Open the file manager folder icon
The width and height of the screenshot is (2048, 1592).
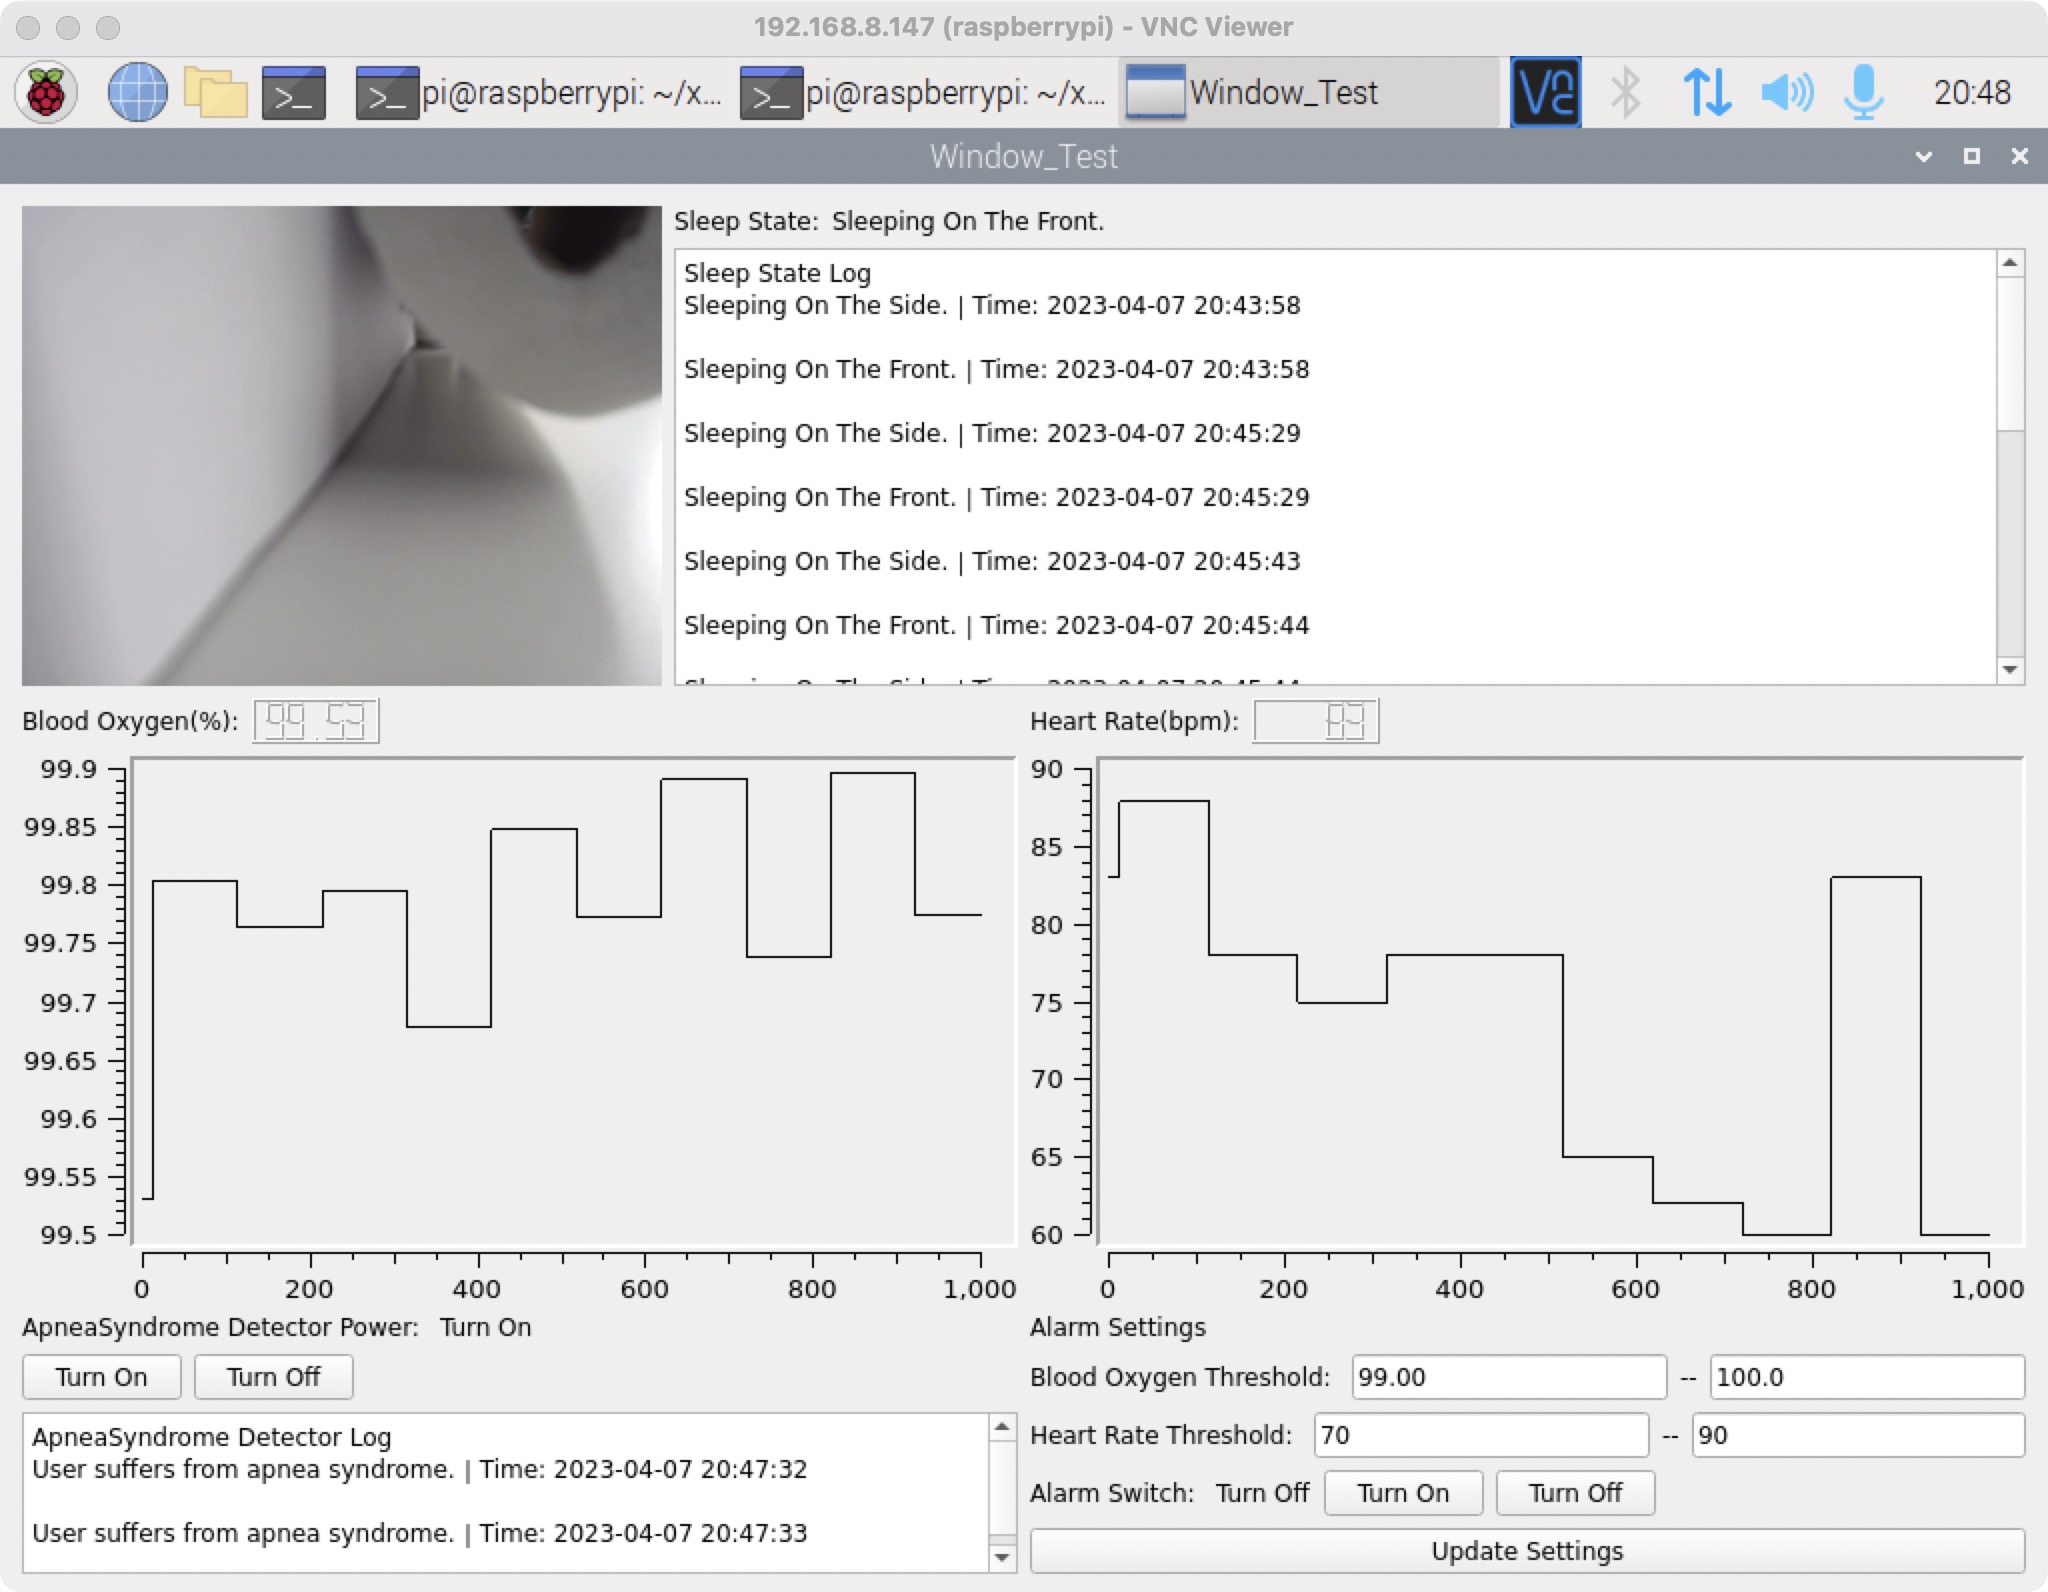point(215,93)
